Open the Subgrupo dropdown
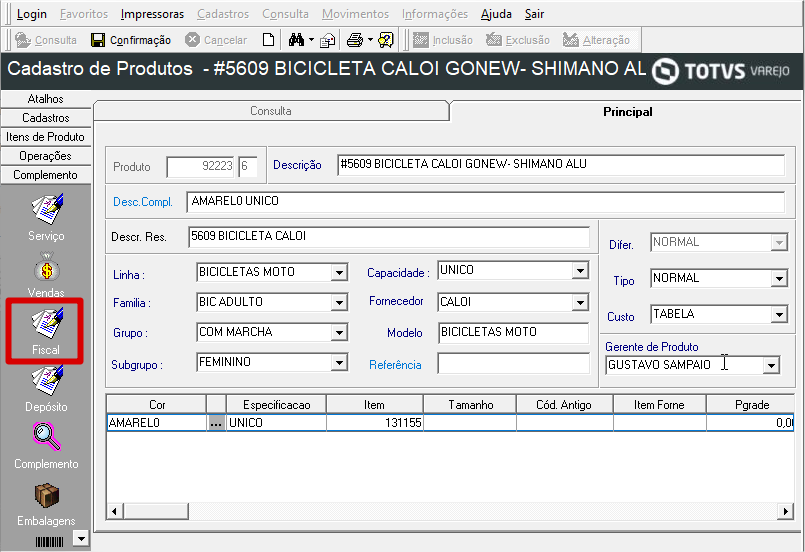Image resolution: width=805 pixels, height=552 pixels. (x=339, y=363)
